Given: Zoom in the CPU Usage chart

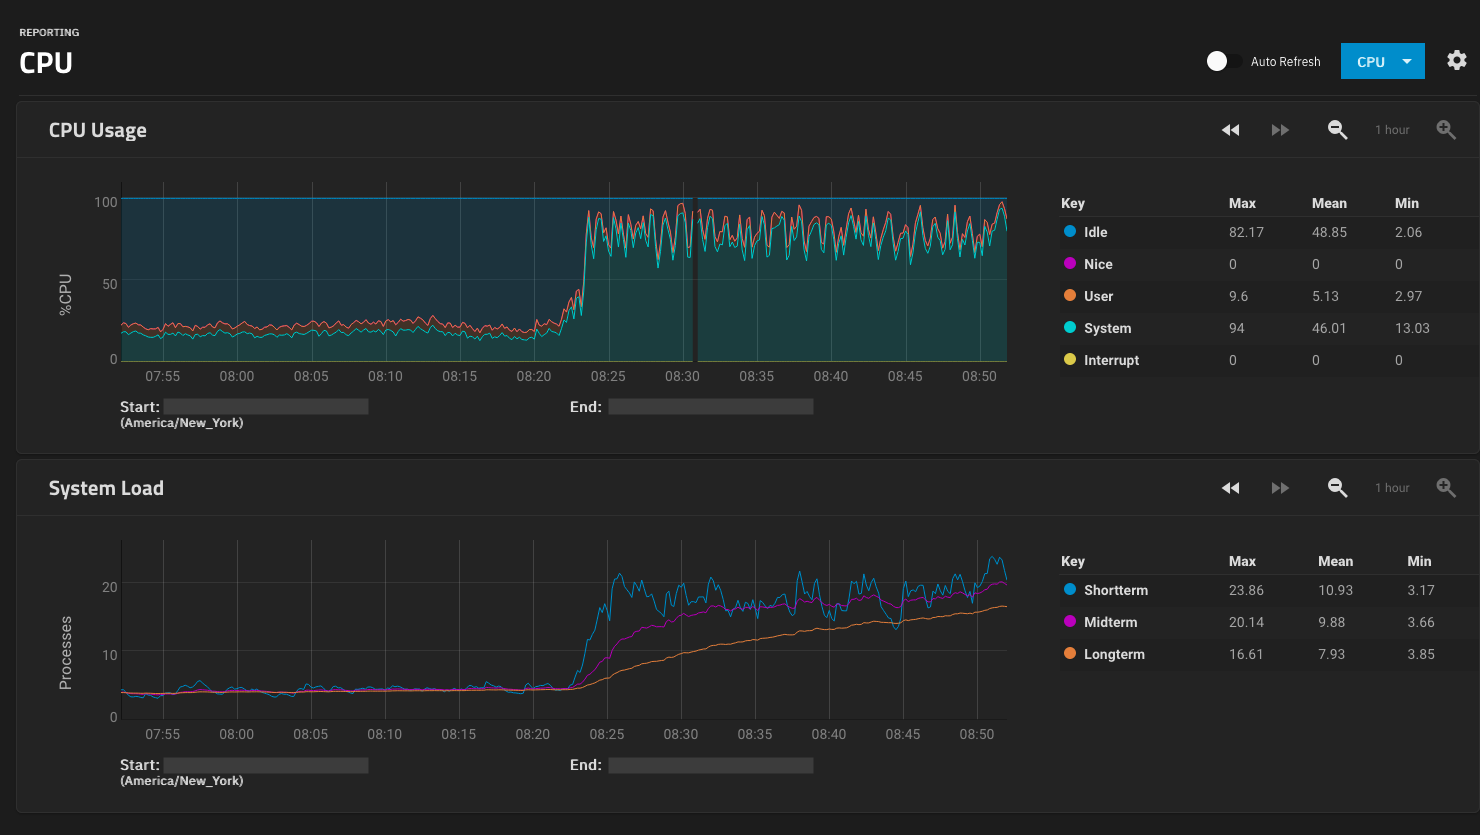Looking at the screenshot, I should tap(1446, 130).
